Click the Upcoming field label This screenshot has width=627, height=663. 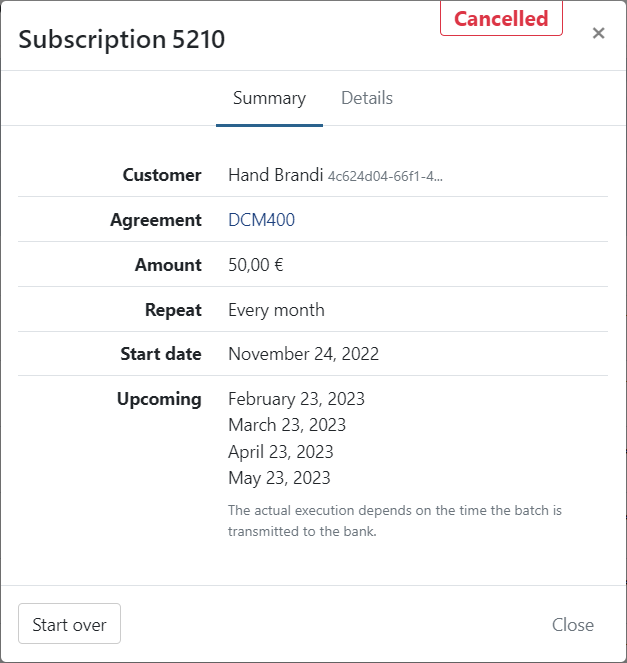[x=159, y=399]
